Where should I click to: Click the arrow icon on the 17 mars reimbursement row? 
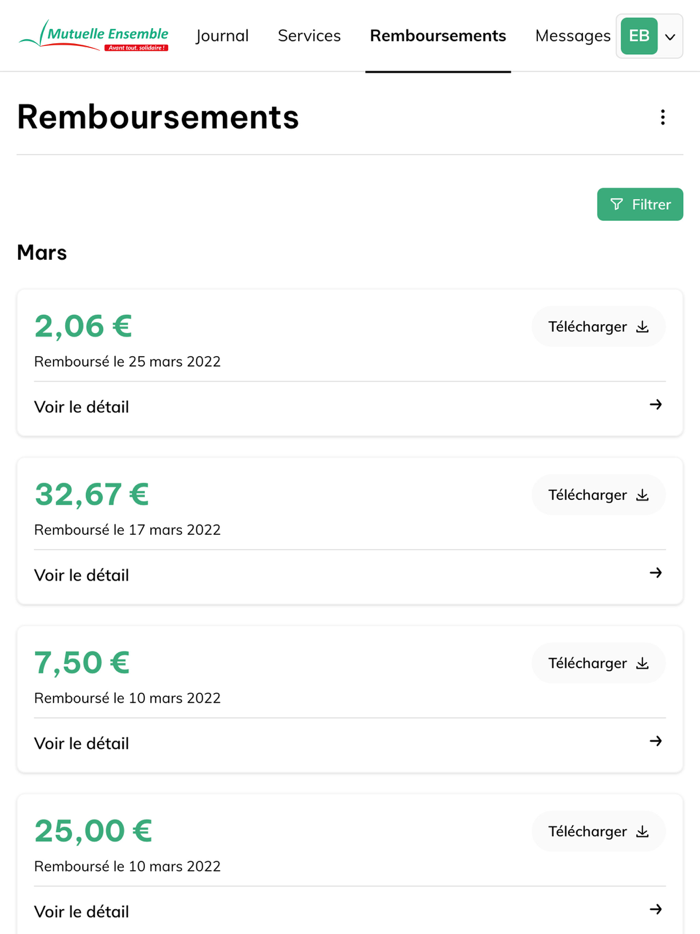click(x=655, y=572)
